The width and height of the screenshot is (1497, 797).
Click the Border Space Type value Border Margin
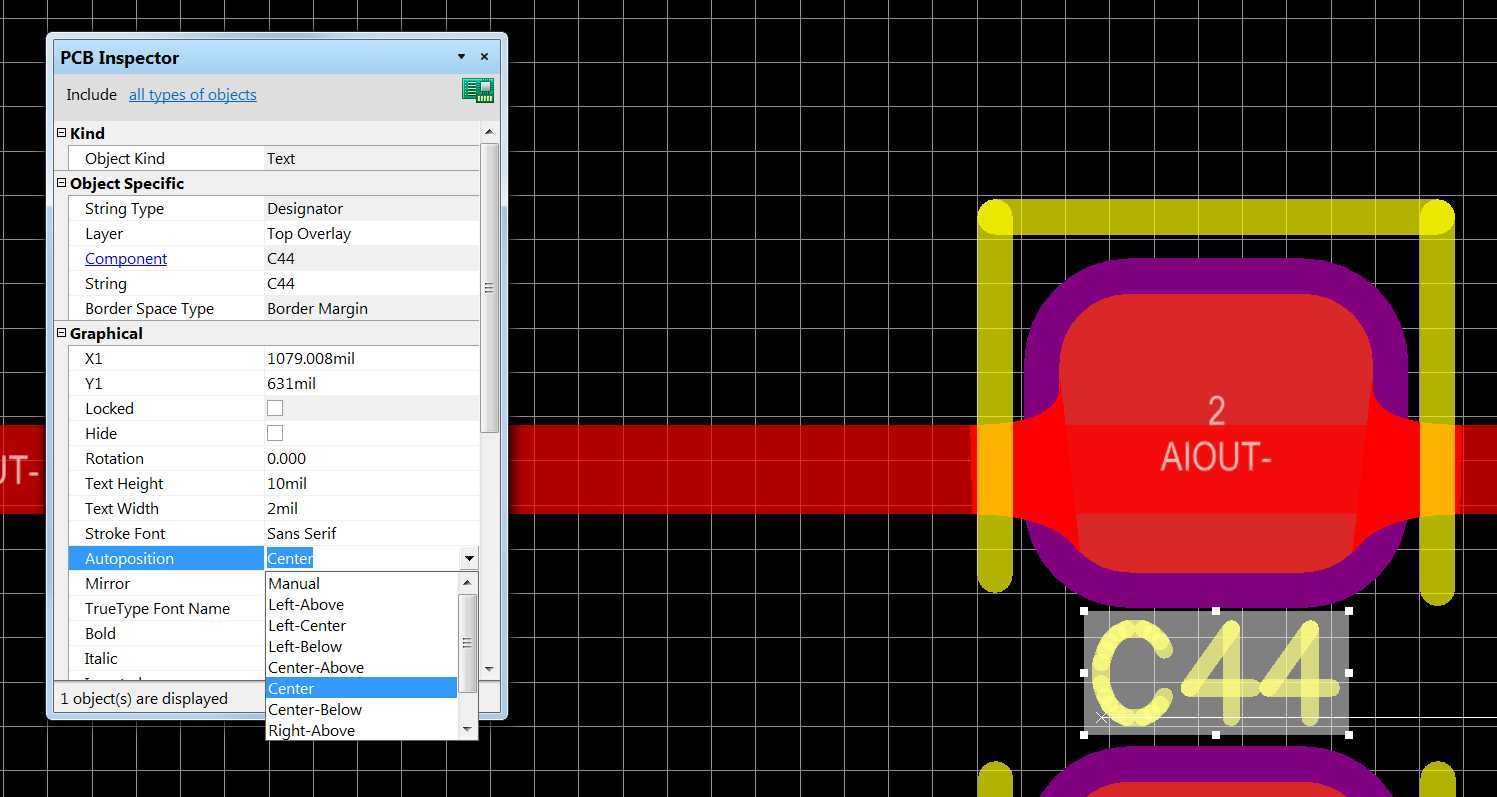pos(317,308)
